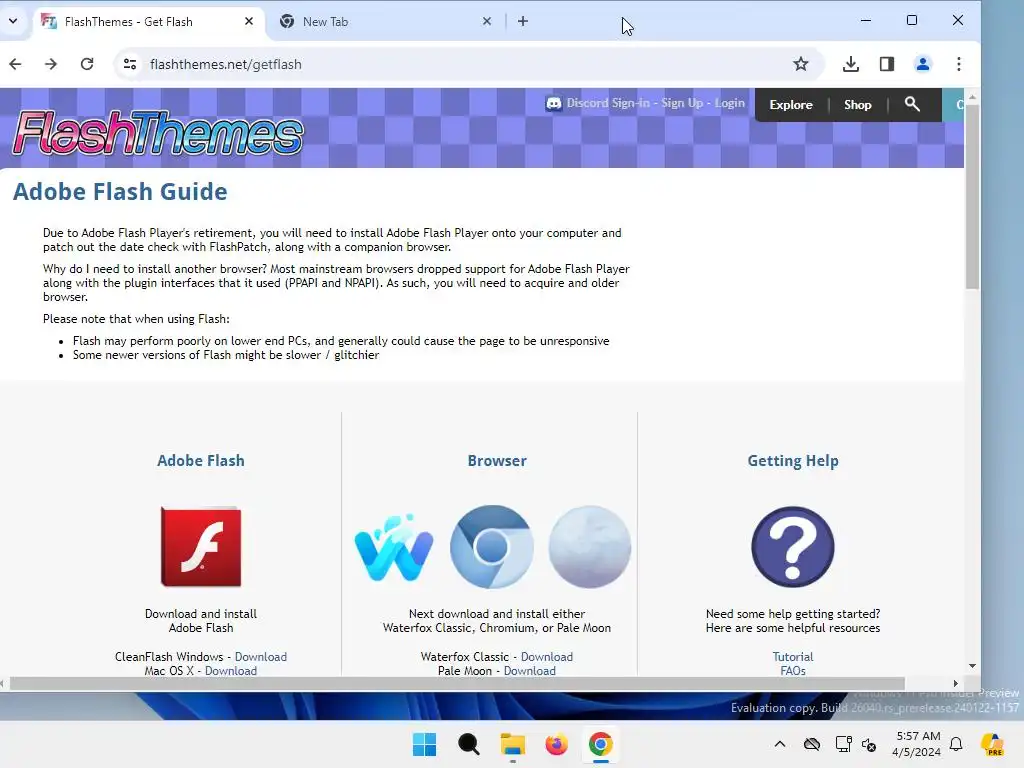The width and height of the screenshot is (1024, 768).
Task: Click the Chromium logo icon
Action: (492, 547)
